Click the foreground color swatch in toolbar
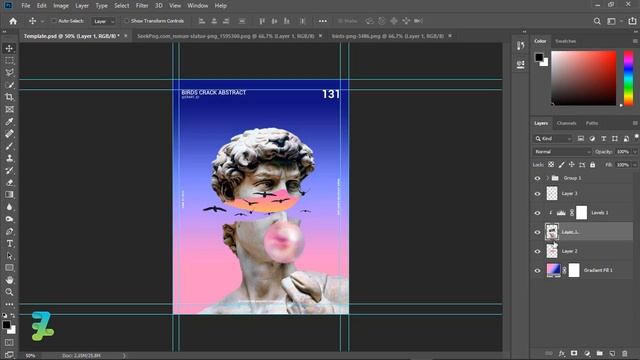640x360 pixels. click(x=6, y=325)
